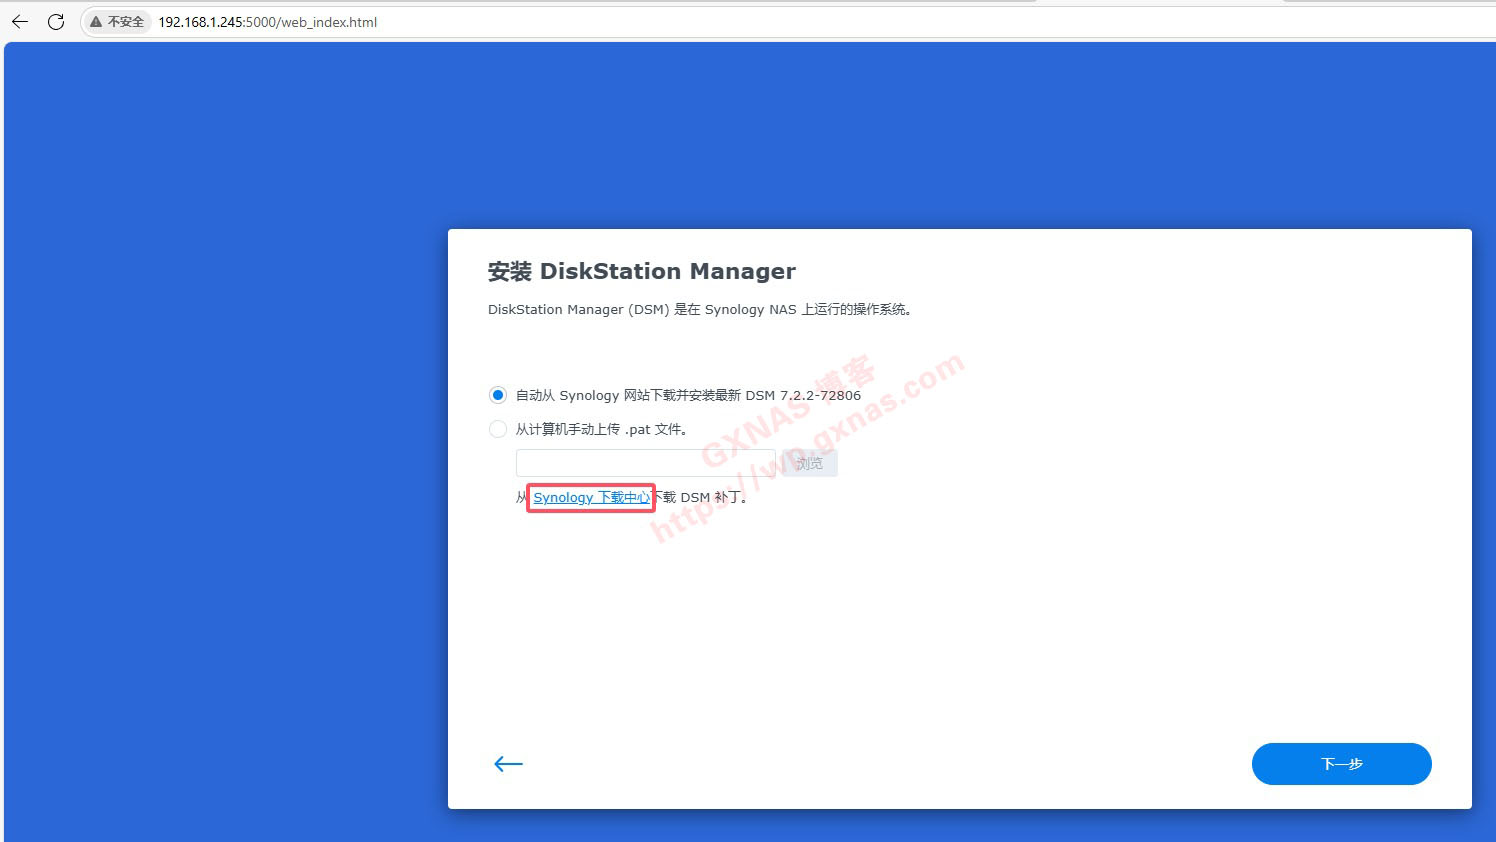This screenshot has height=842, width=1496.
Task: Go back using the wizard's left arrow
Action: [x=508, y=764]
